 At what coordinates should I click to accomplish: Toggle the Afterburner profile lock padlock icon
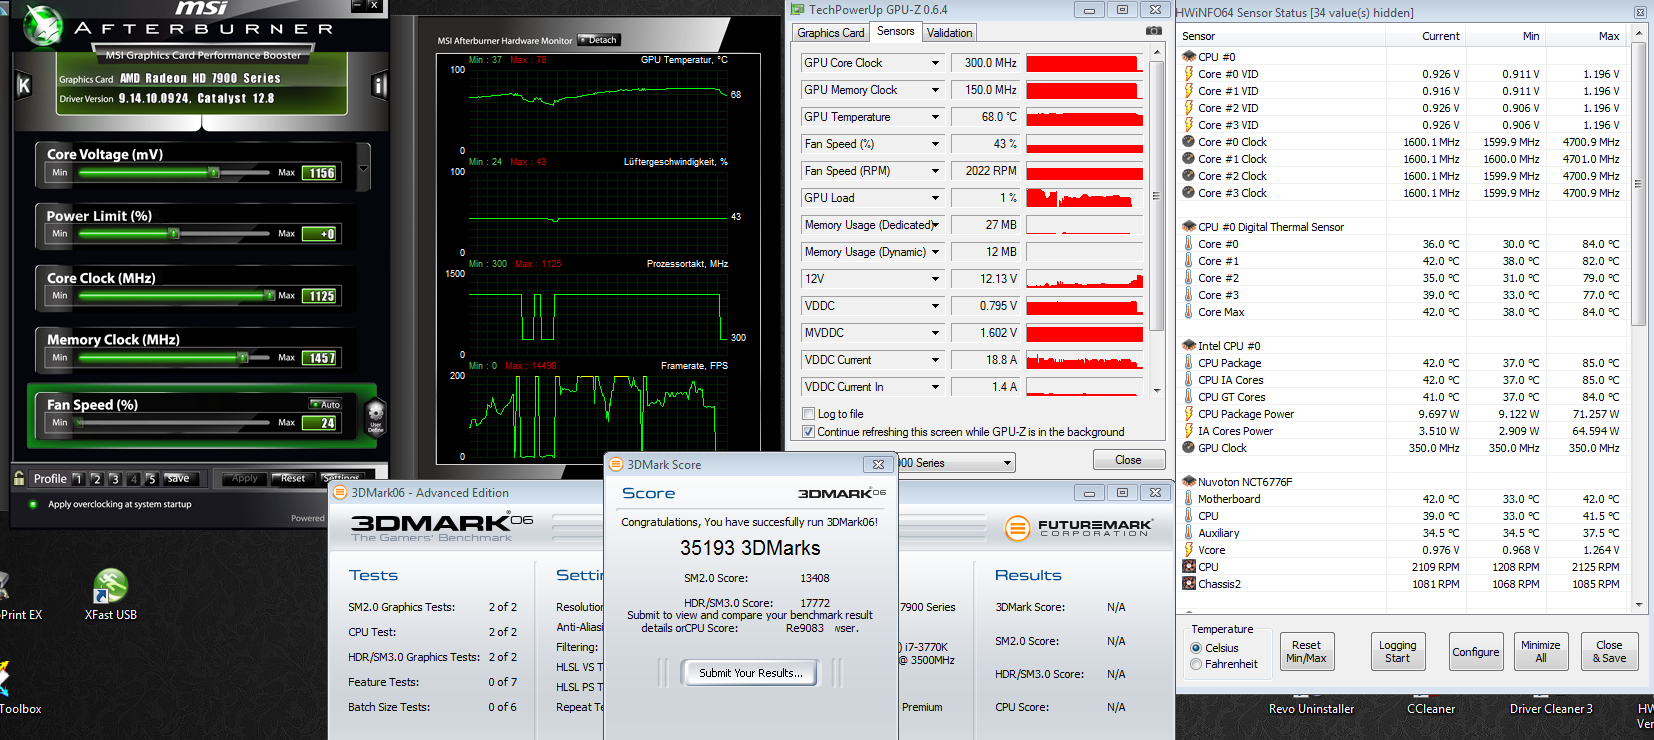click(18, 478)
